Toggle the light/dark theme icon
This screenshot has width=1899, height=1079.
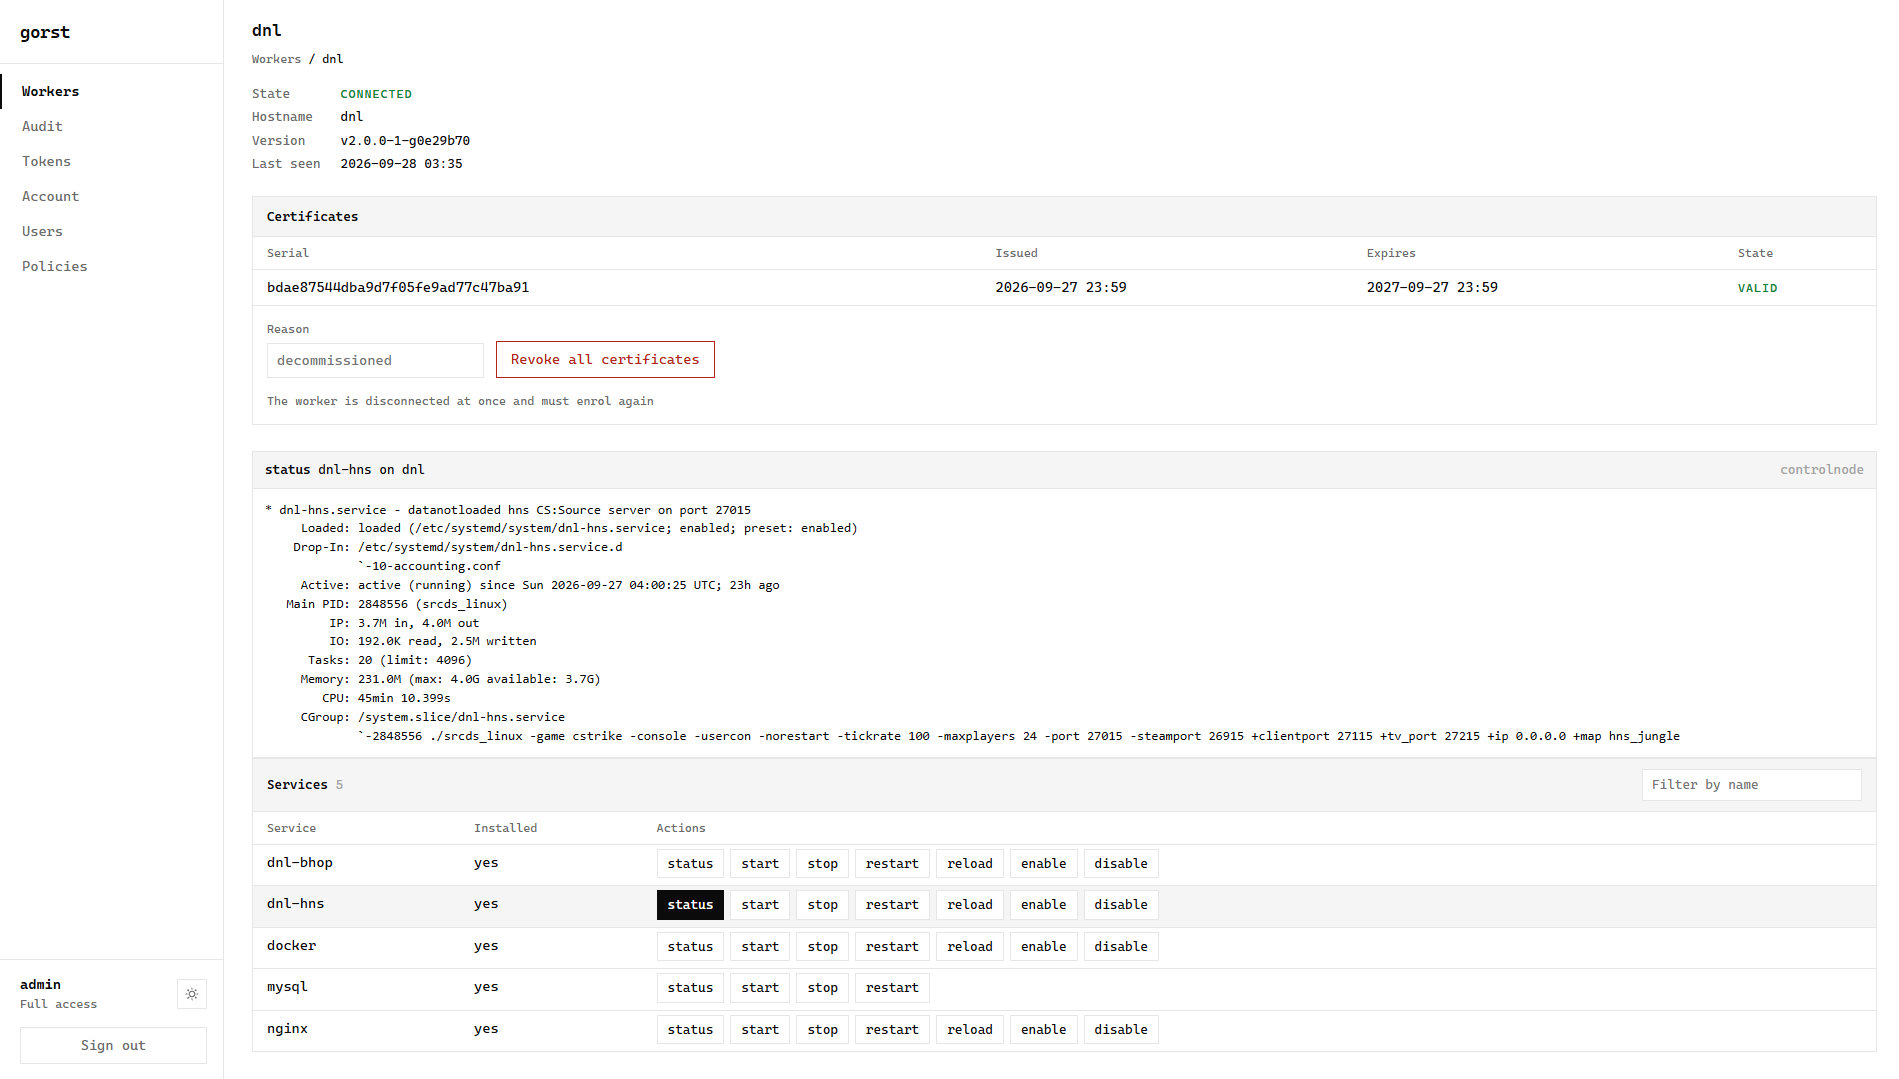pyautogui.click(x=192, y=994)
